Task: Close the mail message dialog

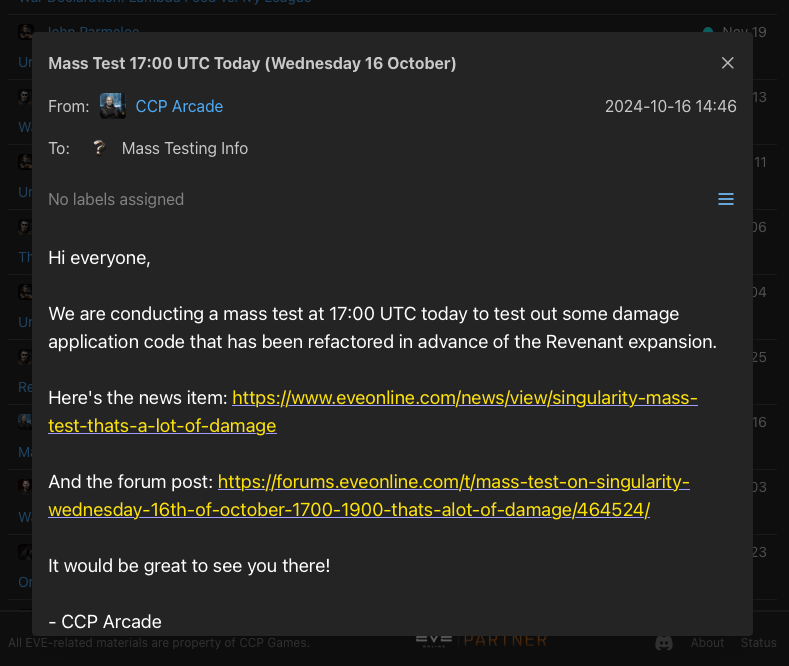Action: 727,63
